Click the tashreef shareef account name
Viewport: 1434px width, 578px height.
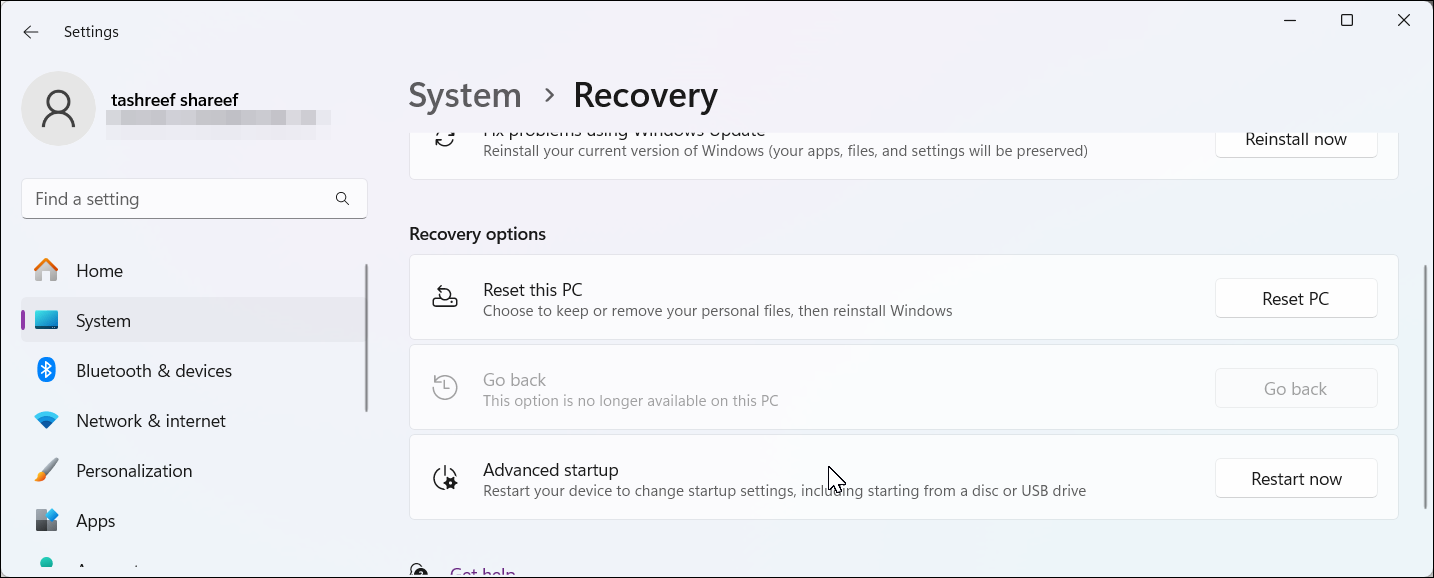(175, 100)
